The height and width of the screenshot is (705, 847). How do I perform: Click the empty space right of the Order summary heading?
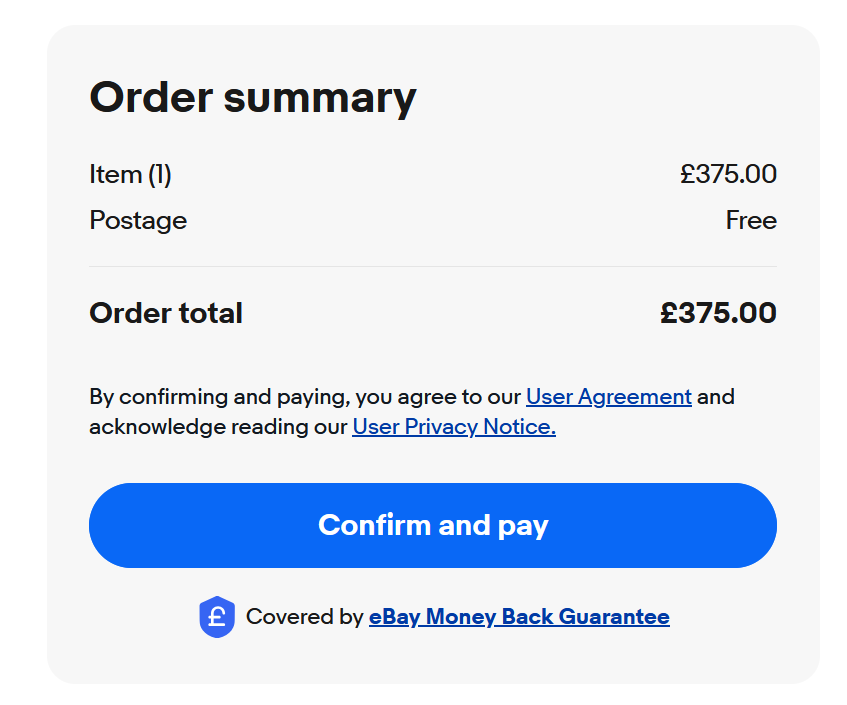600,98
